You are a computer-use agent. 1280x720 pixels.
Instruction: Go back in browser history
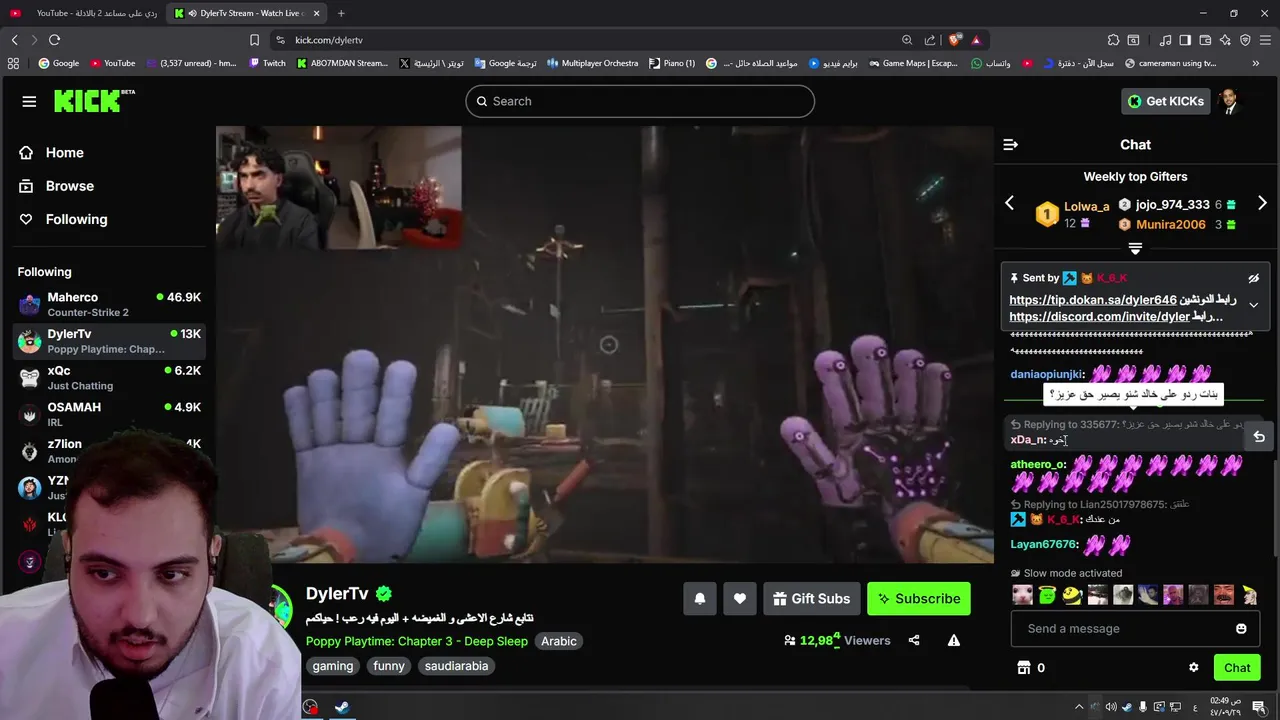pyautogui.click(x=14, y=40)
